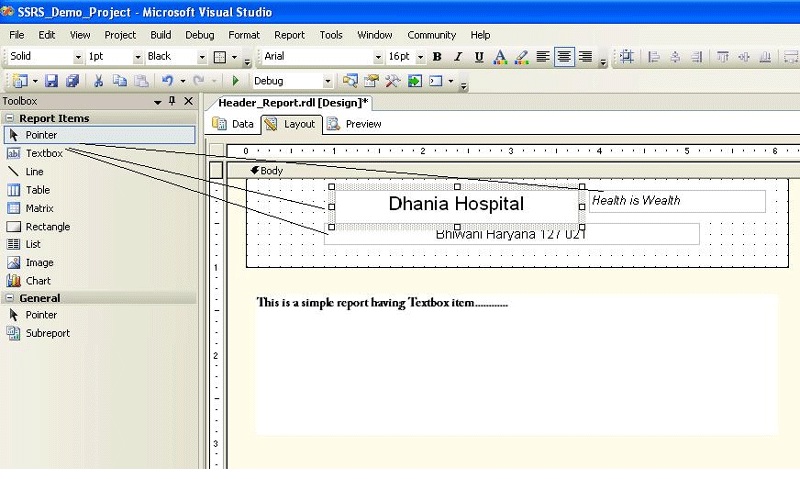Select the Chart report item
The image size is (800, 479).
coord(99,281)
